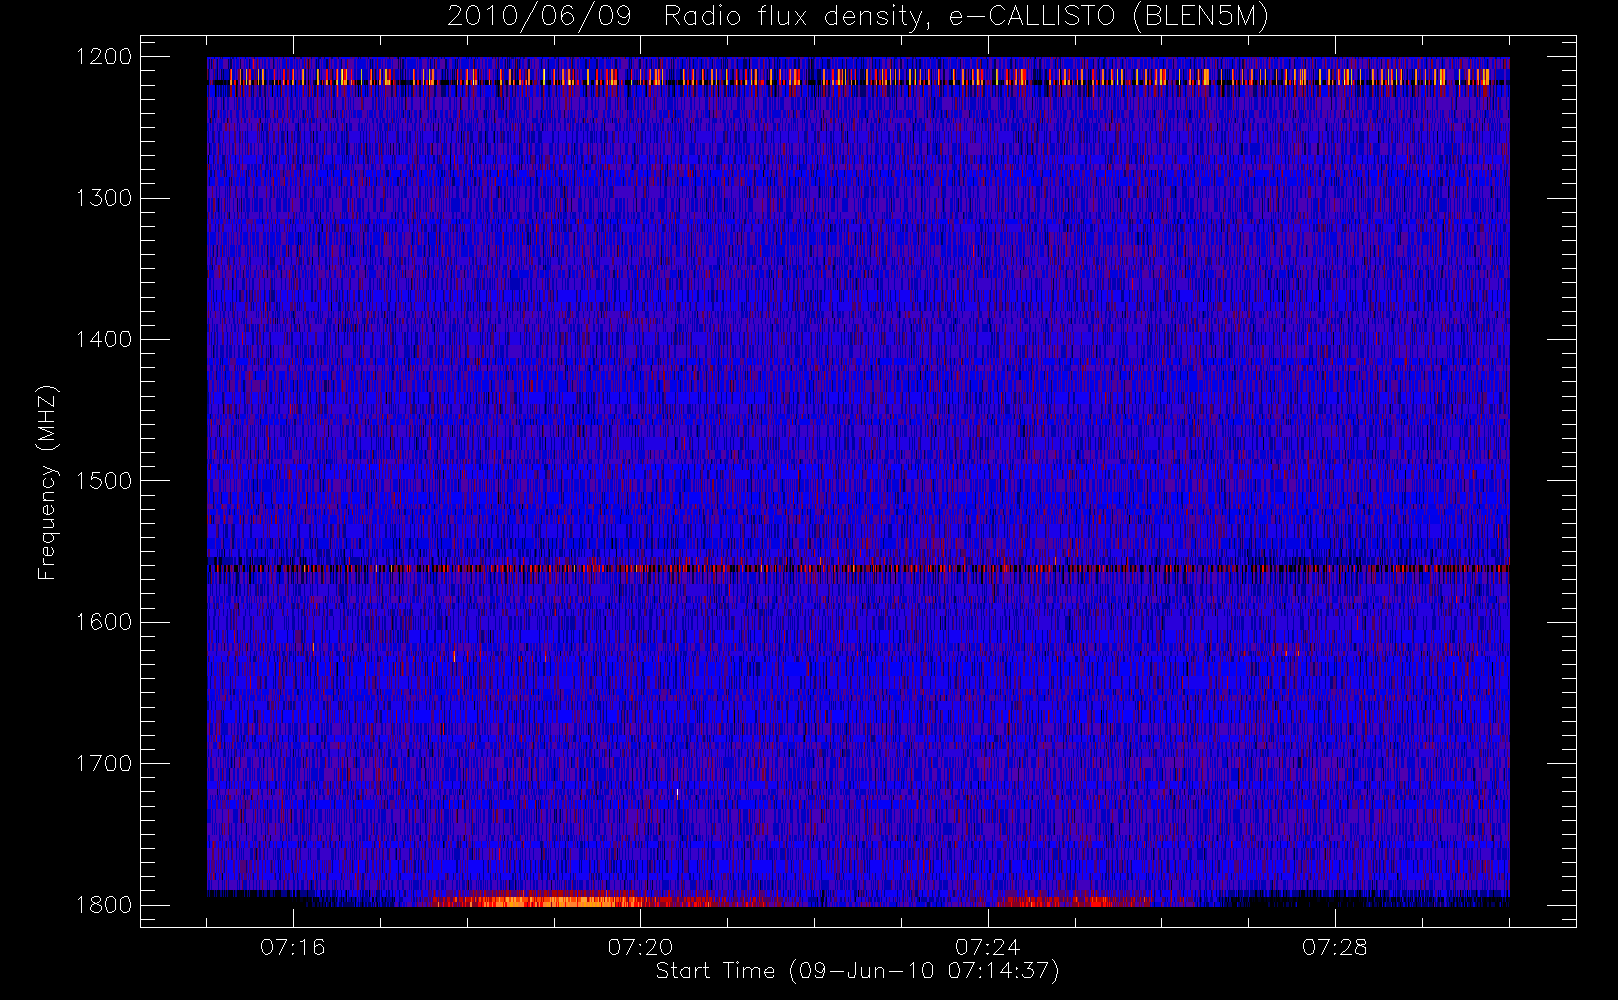This screenshot has height=1000, width=1618.
Task: Click the plot title mentioning e-CALLISTO (BLEN5M)
Action: click(x=858, y=17)
